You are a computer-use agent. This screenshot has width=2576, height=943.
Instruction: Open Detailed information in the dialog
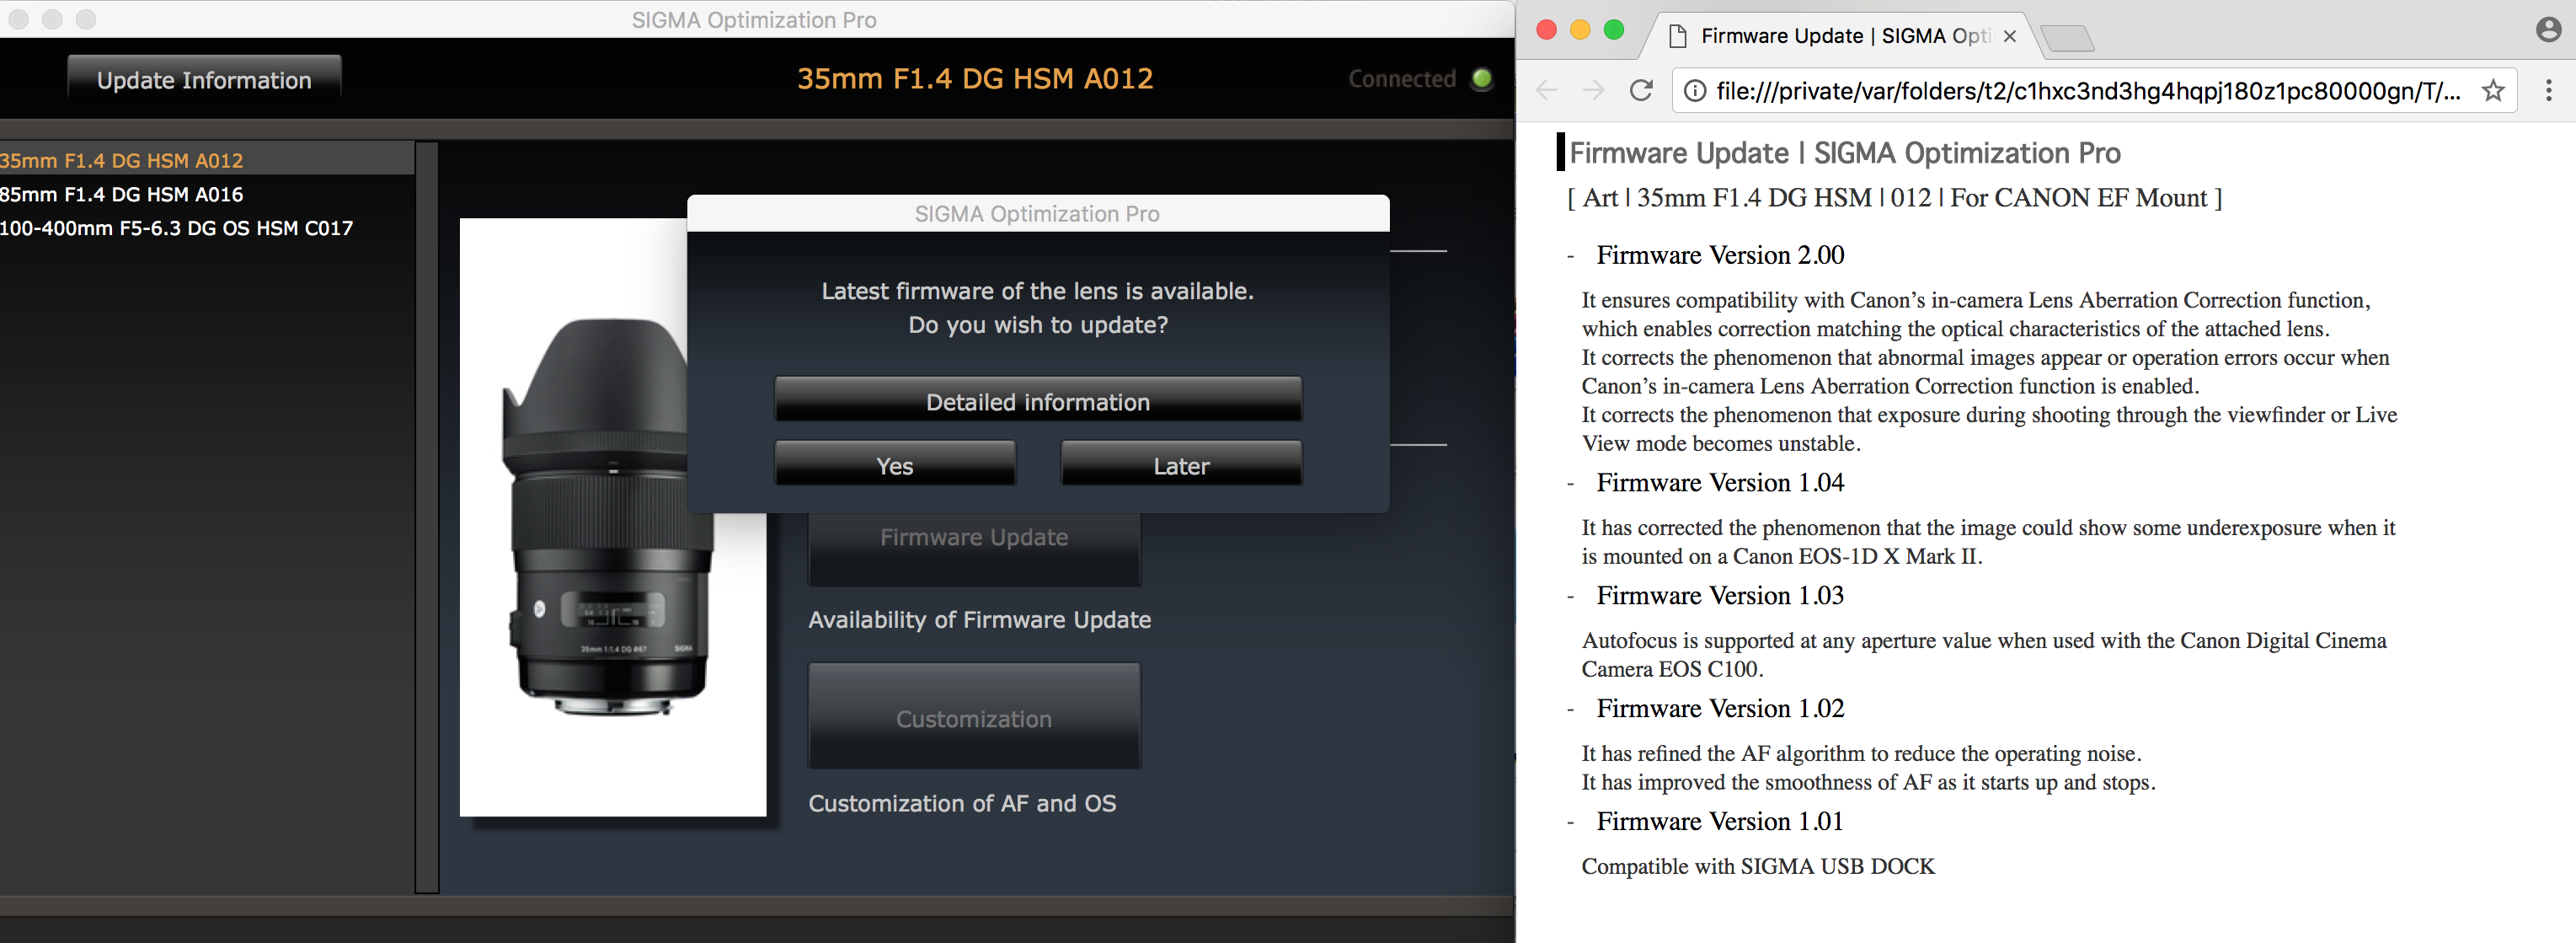coord(1038,401)
